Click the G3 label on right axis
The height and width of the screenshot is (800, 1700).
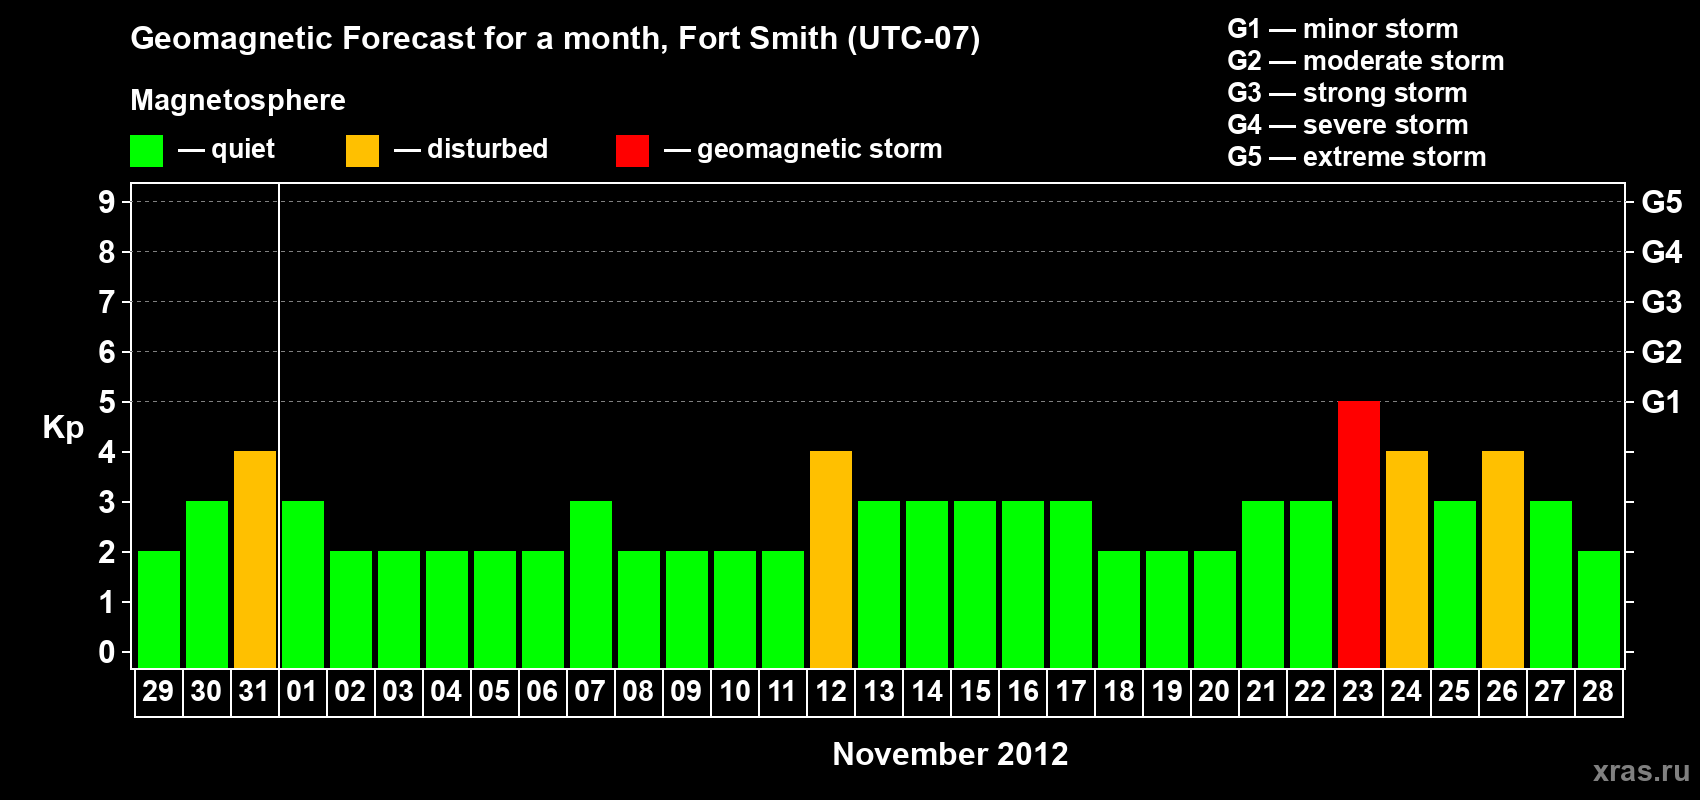[1662, 302]
